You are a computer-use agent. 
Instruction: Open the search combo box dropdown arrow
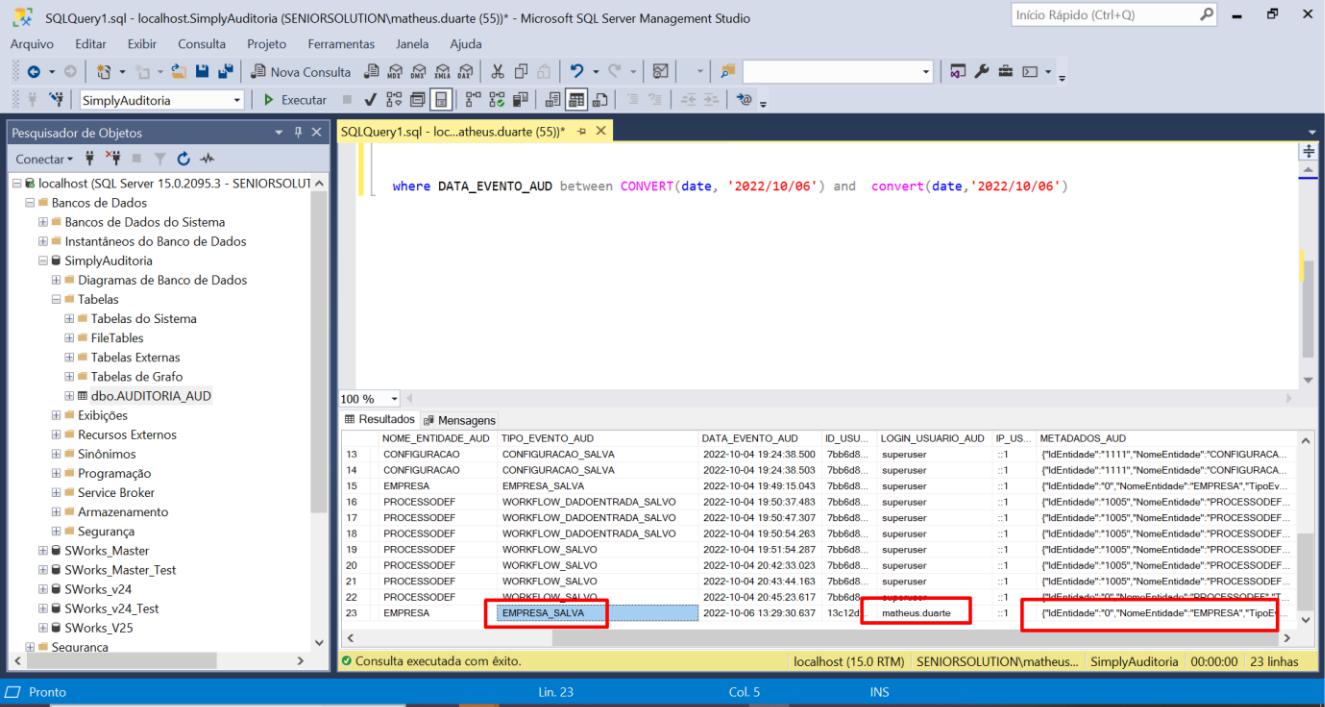point(926,71)
